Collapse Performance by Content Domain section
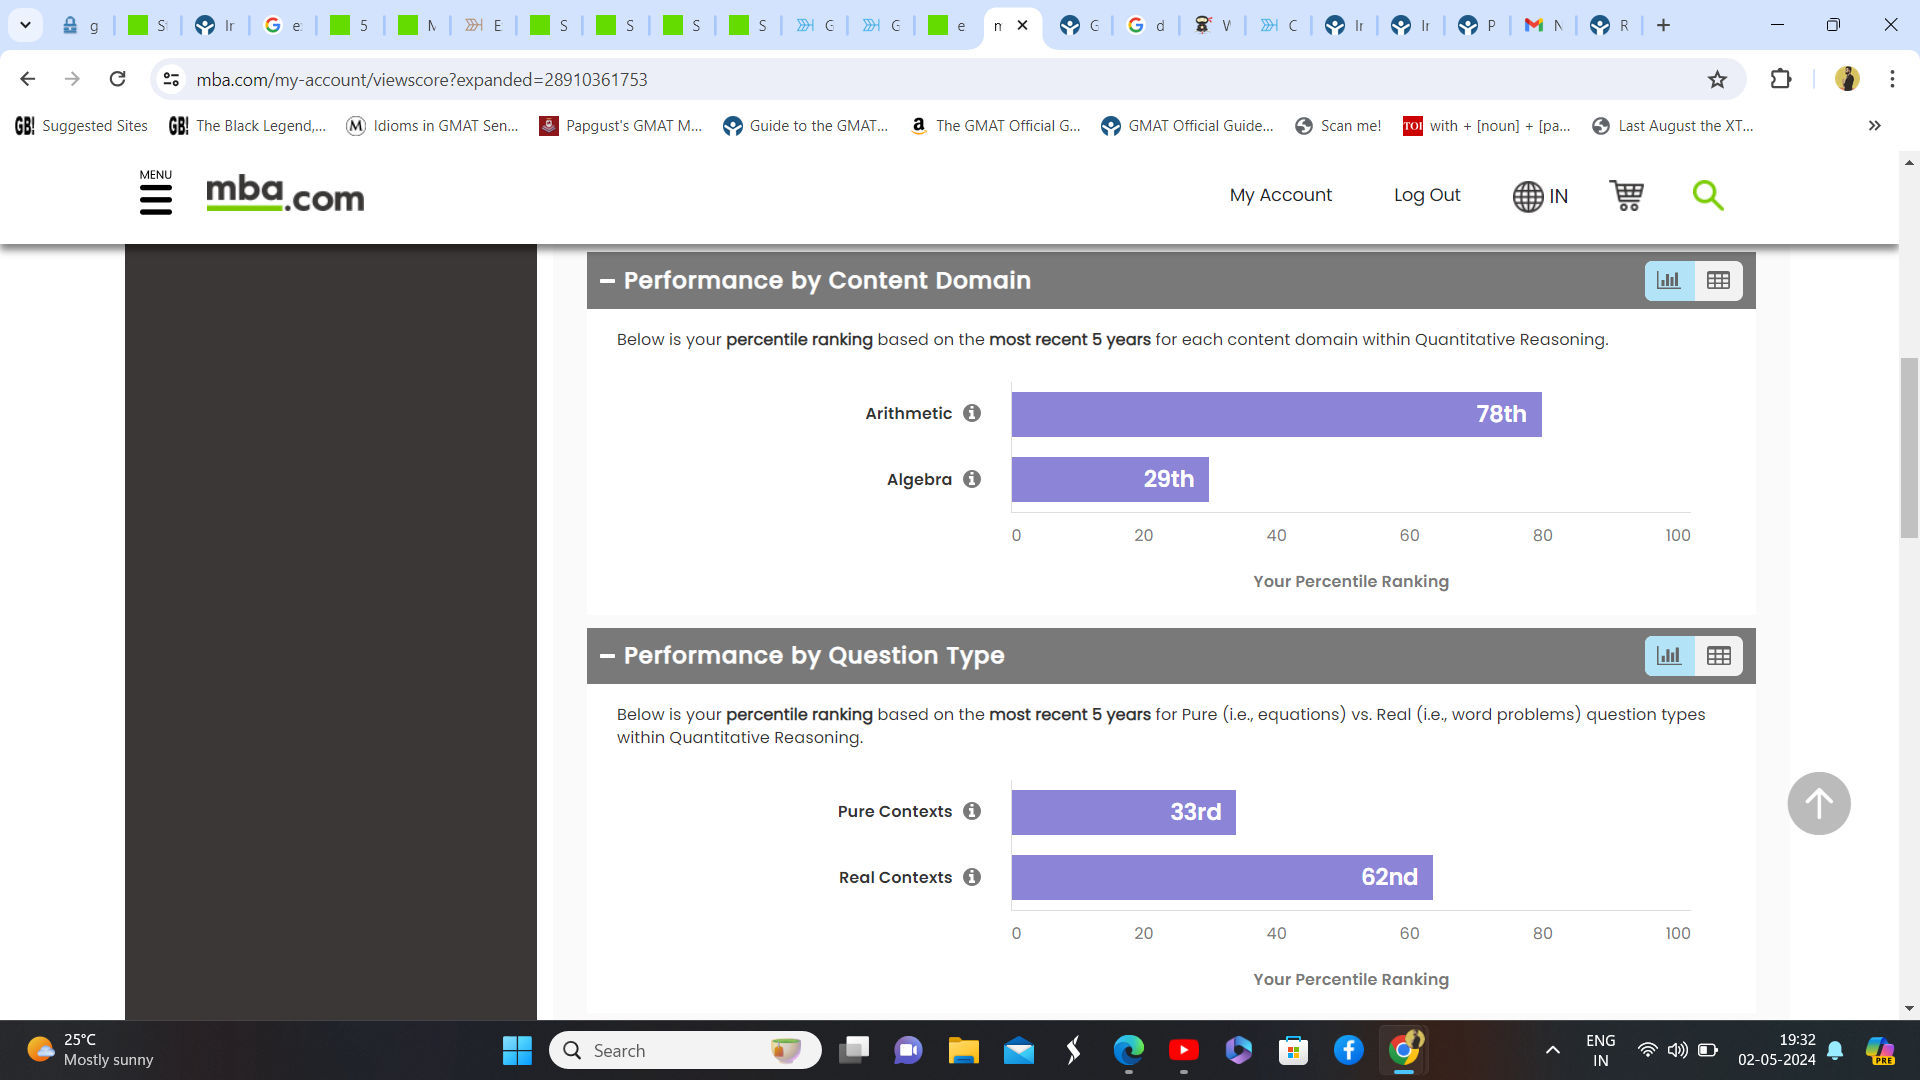The width and height of the screenshot is (1920, 1080). pos(607,281)
